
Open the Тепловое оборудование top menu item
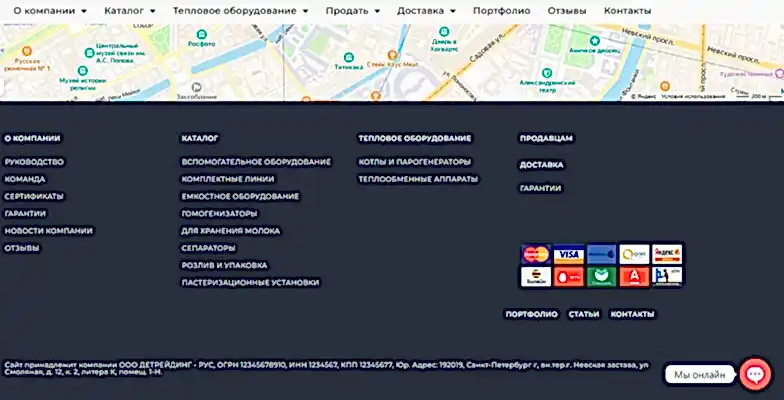point(234,10)
